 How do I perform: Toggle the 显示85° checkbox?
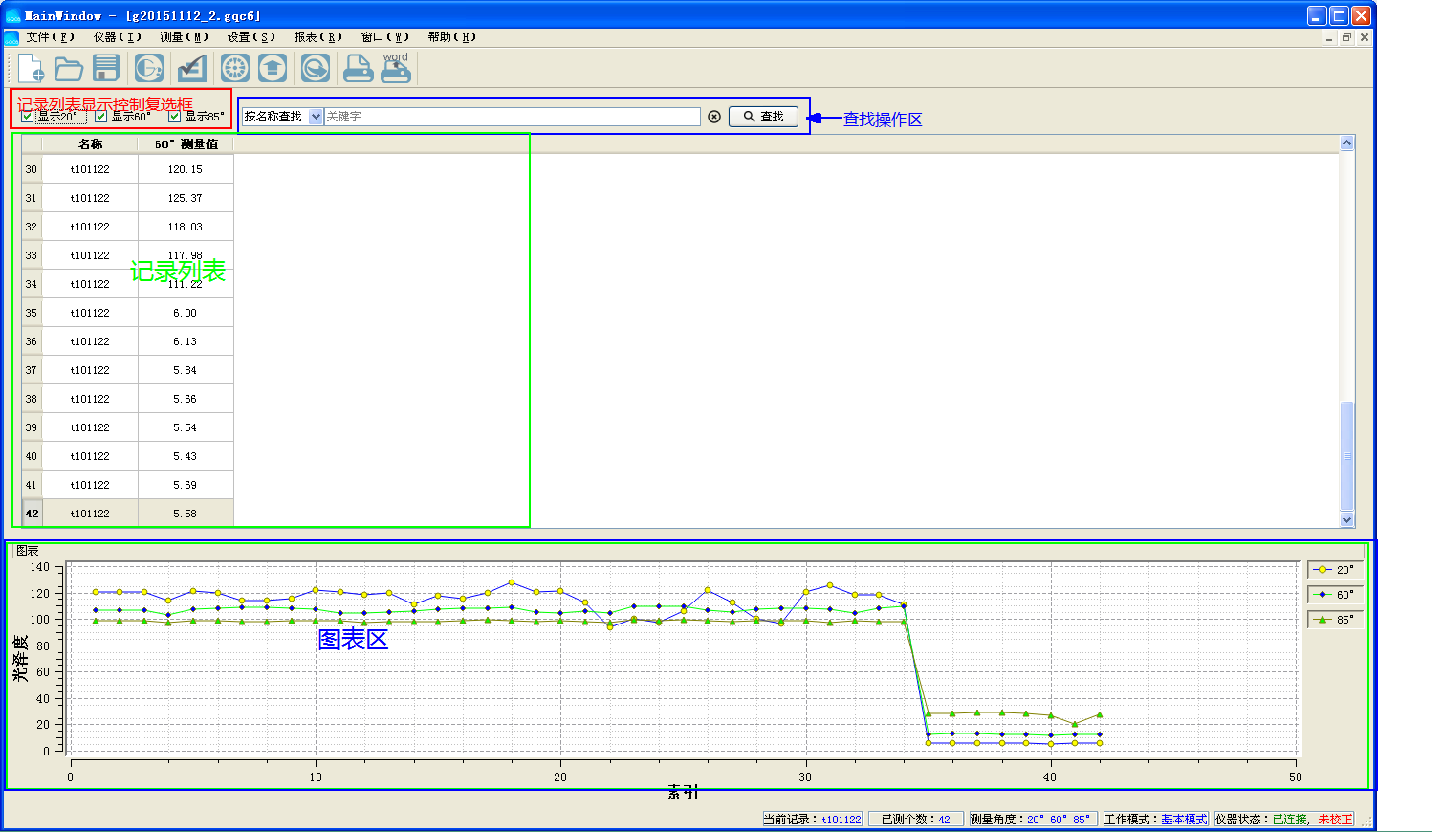(x=175, y=116)
